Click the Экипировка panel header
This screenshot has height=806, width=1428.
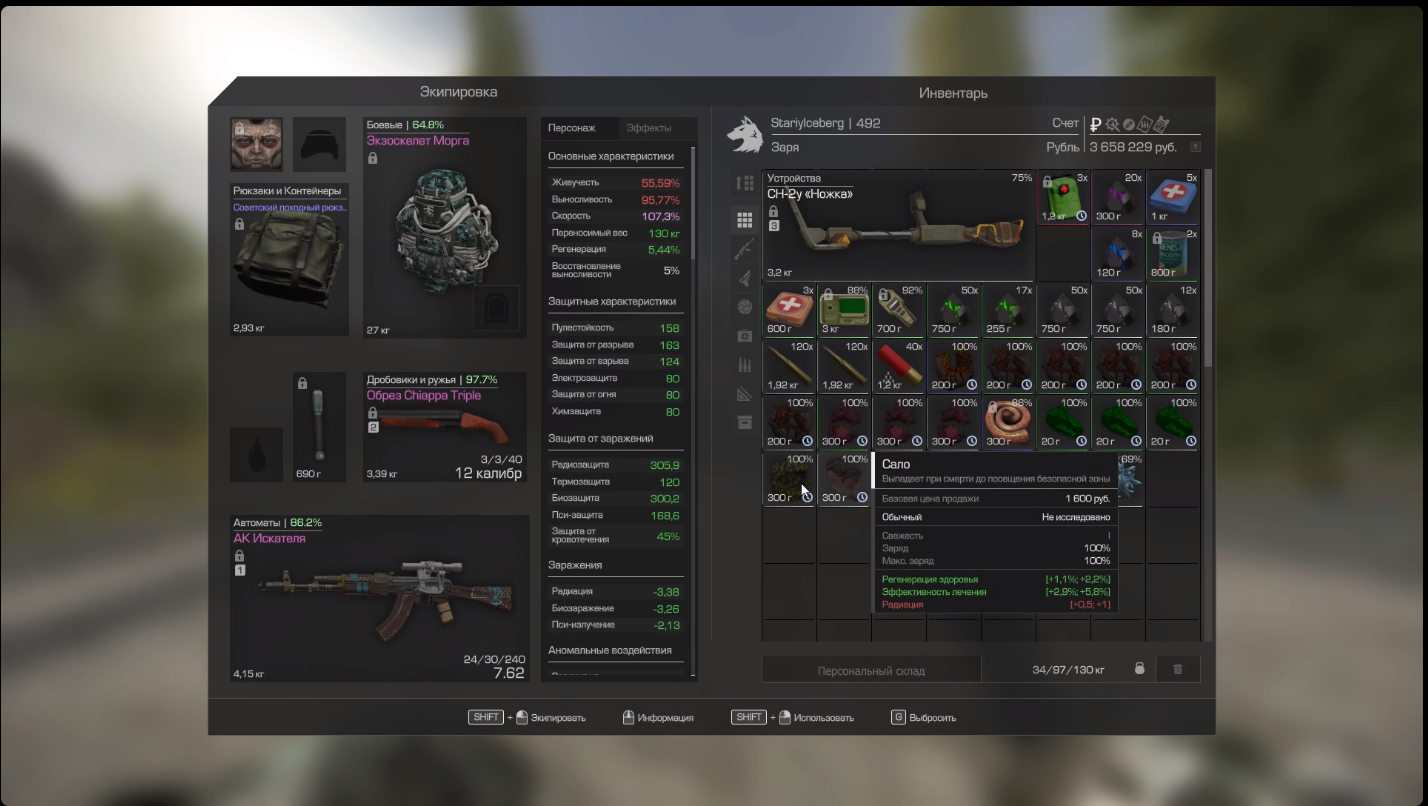(458, 92)
